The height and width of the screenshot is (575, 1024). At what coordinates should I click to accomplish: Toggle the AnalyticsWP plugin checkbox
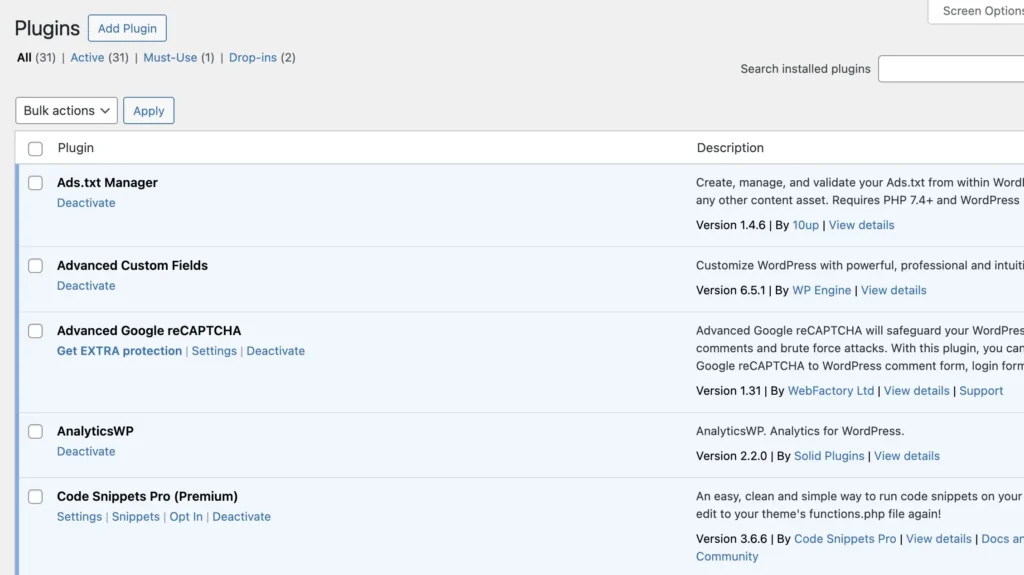[35, 432]
